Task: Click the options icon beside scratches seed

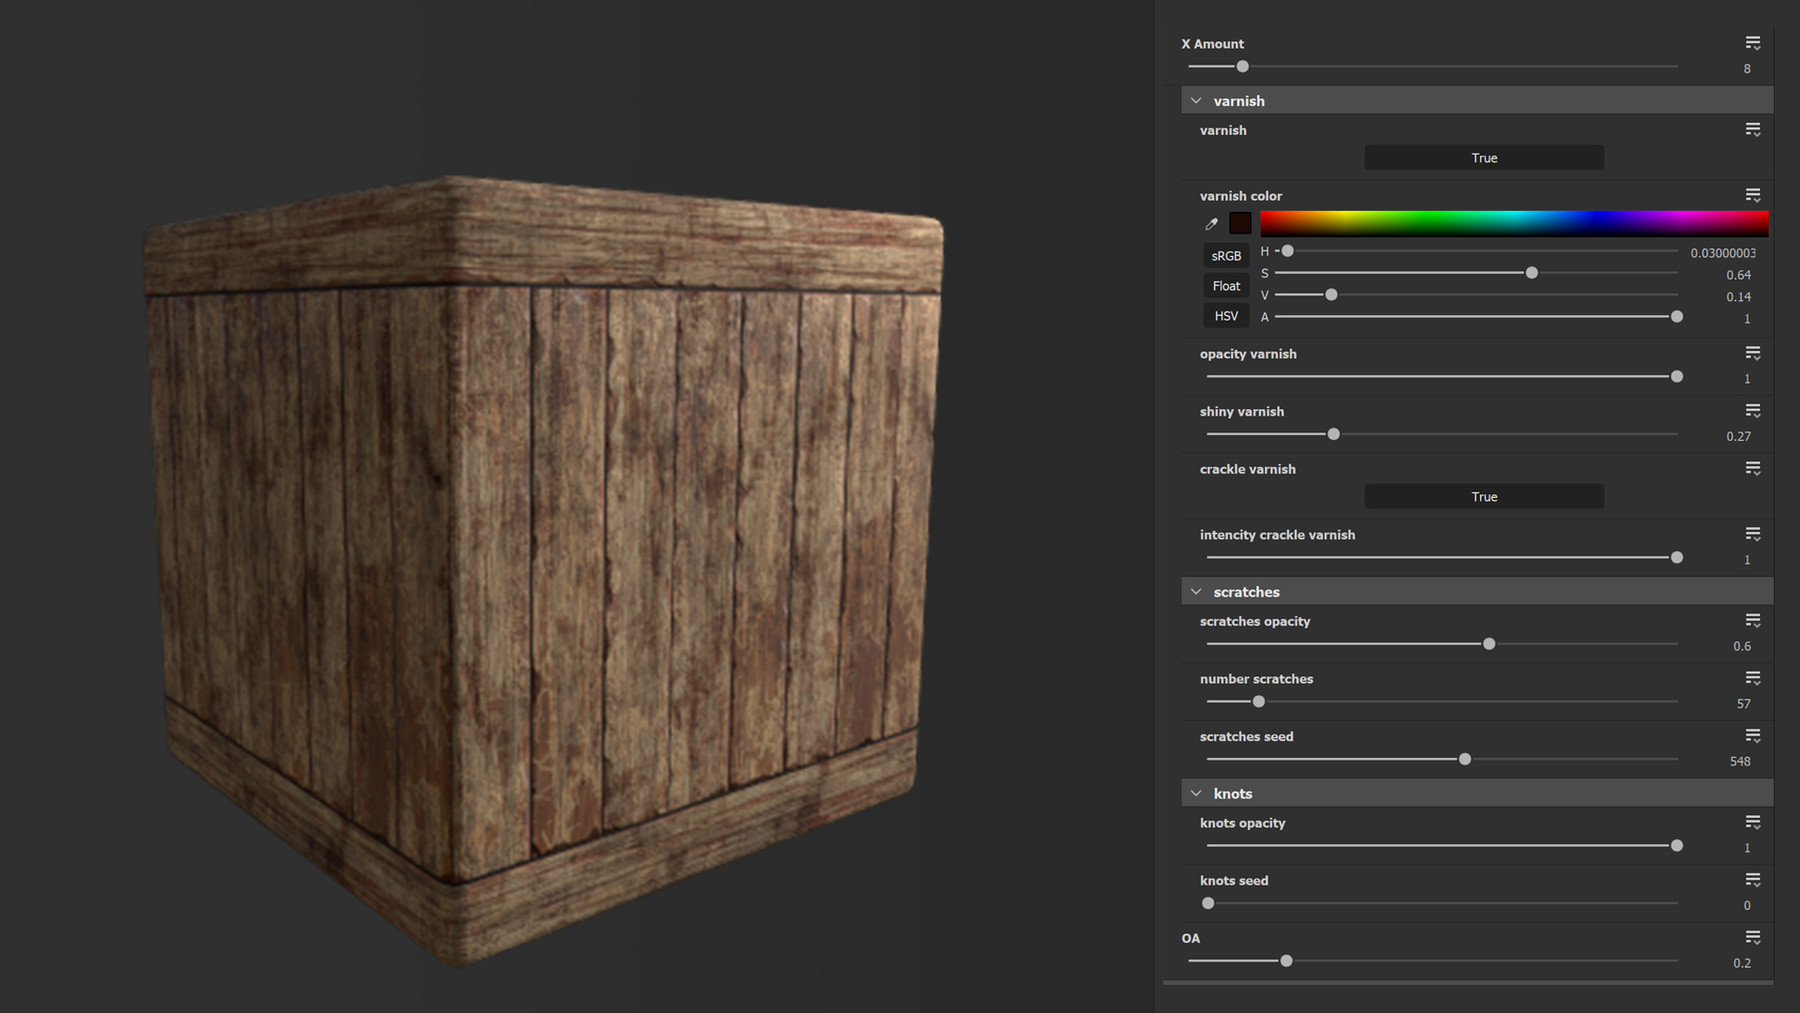Action: point(1752,734)
